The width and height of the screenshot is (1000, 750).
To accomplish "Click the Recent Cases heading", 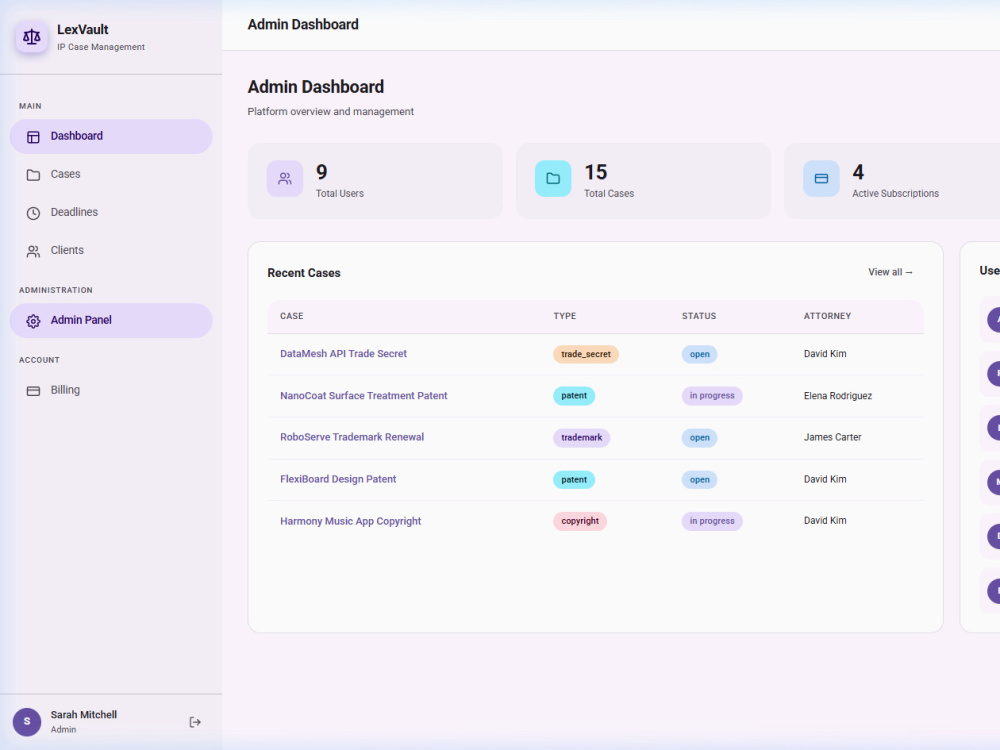I will point(304,273).
